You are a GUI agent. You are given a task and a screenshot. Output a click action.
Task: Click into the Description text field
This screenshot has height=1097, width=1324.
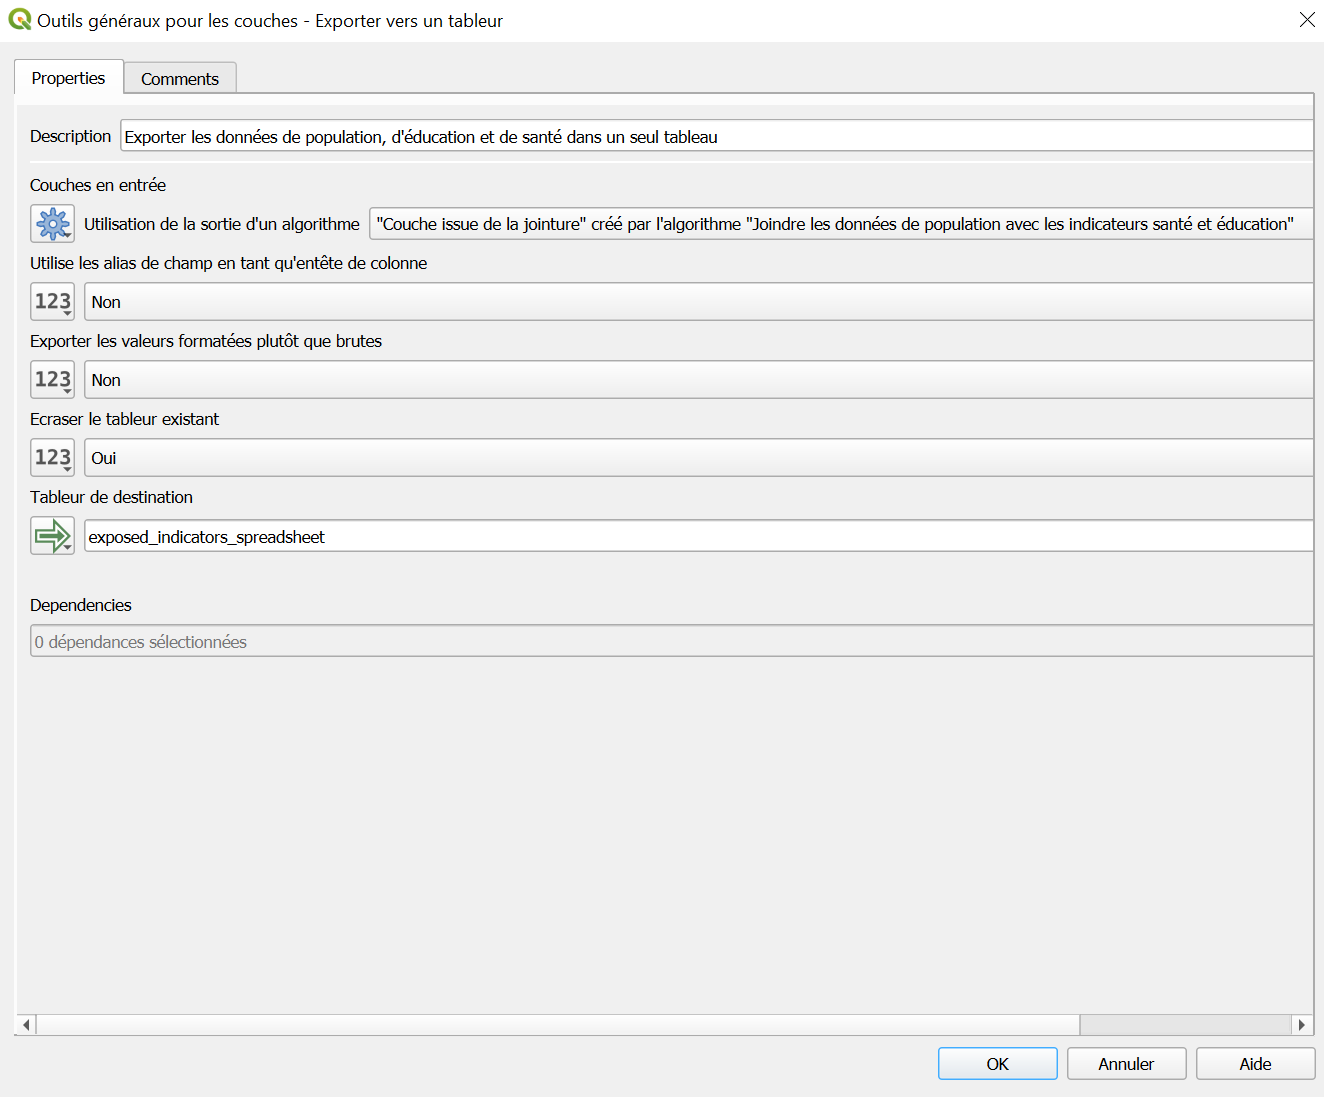[715, 137]
